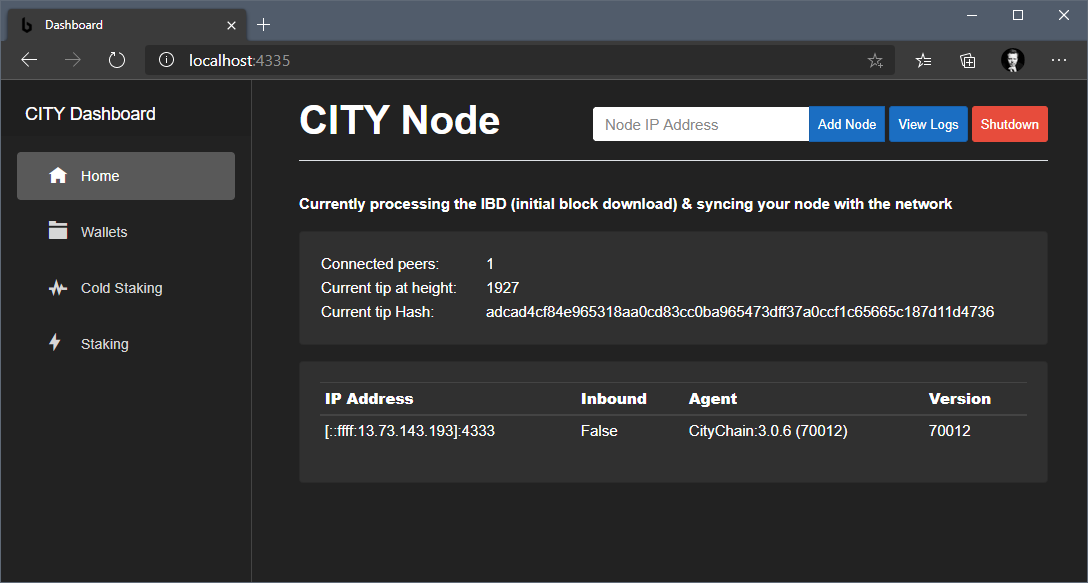This screenshot has width=1088, height=583.
Task: Click the Agent column header
Action: (x=713, y=399)
